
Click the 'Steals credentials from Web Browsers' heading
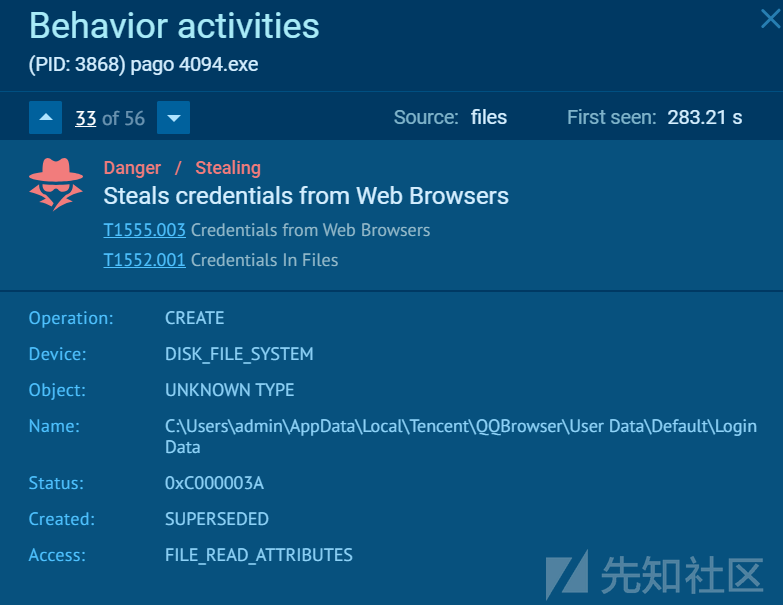306,196
